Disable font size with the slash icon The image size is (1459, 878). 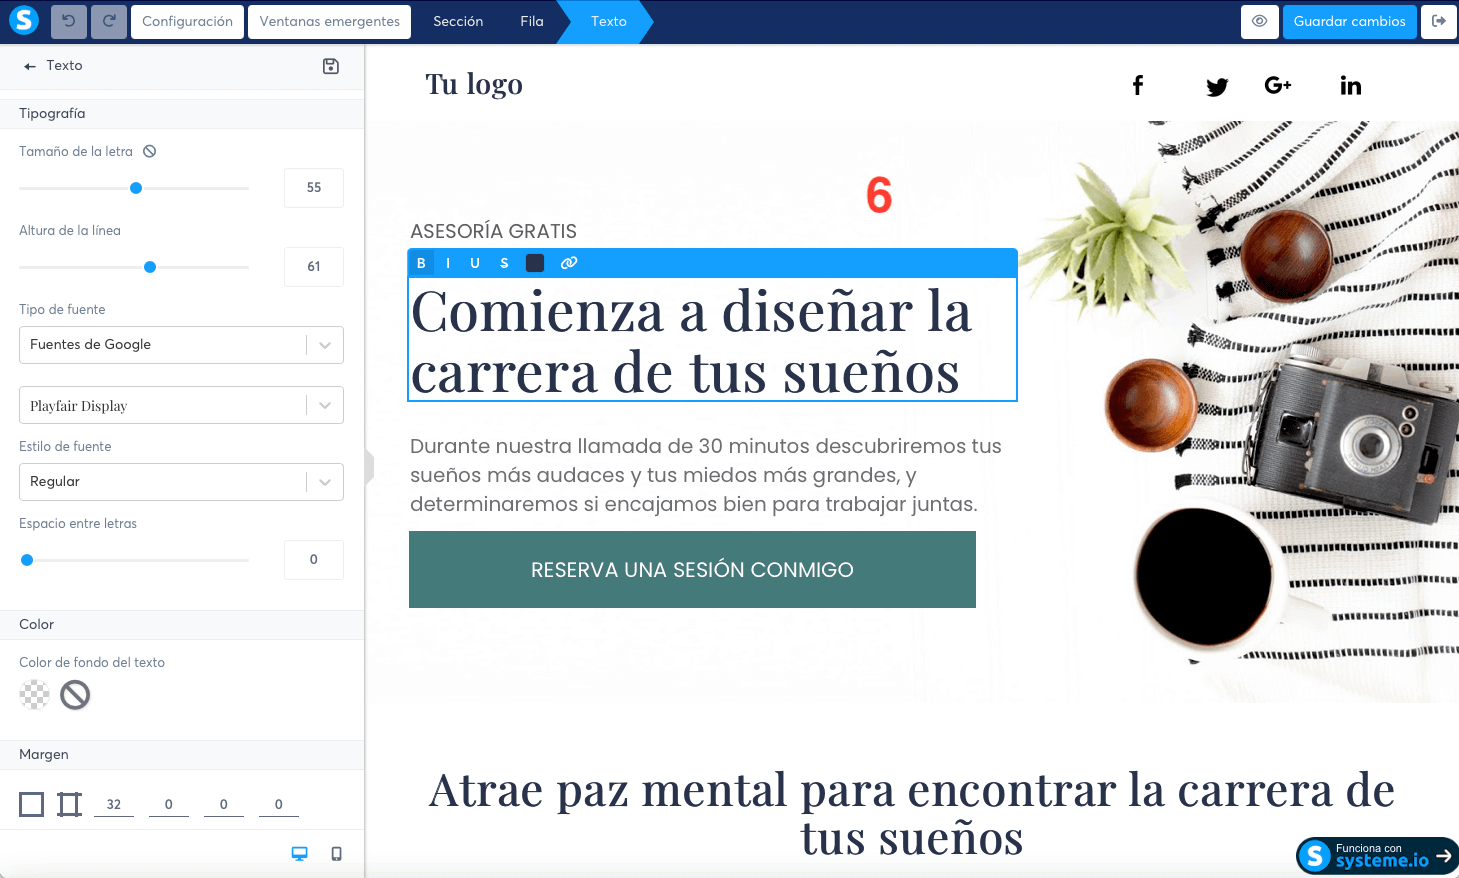pyautogui.click(x=150, y=151)
